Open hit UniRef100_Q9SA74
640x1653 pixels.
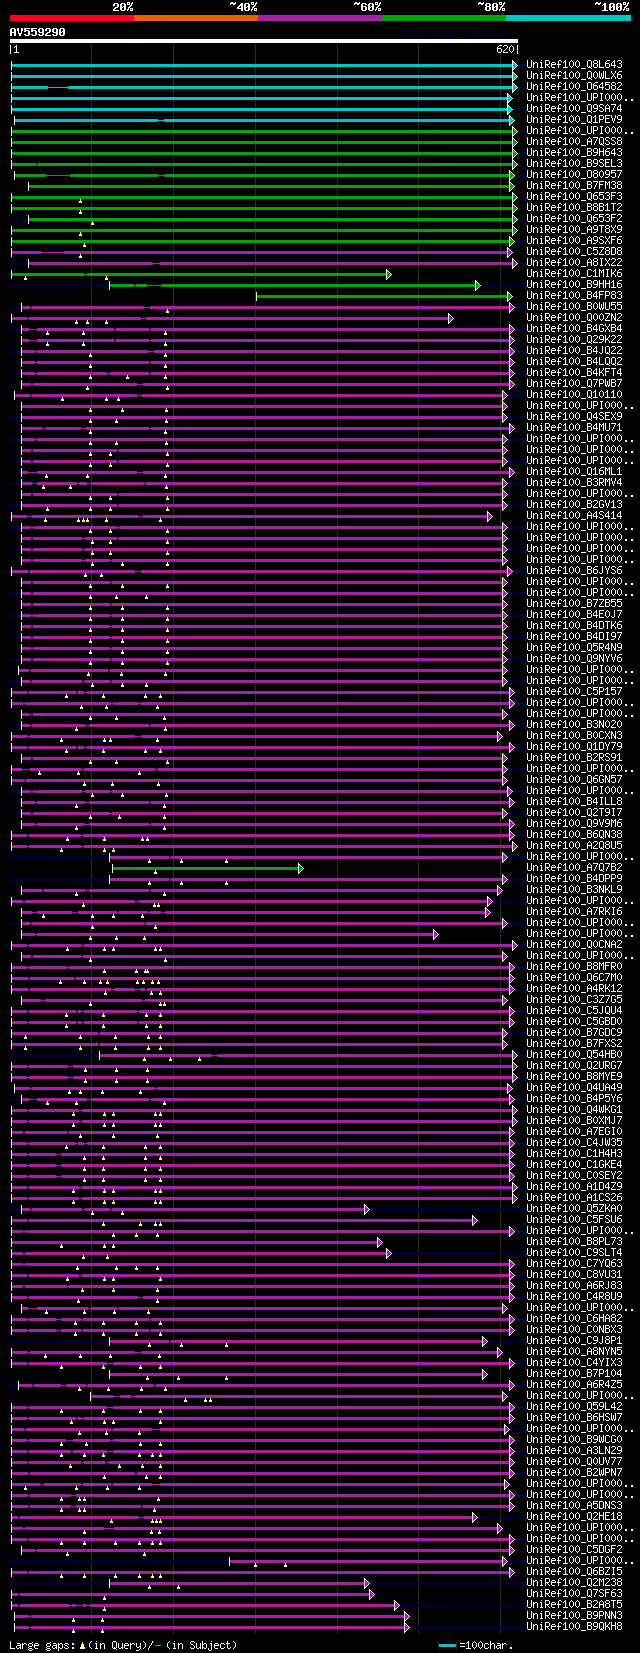click(x=574, y=108)
